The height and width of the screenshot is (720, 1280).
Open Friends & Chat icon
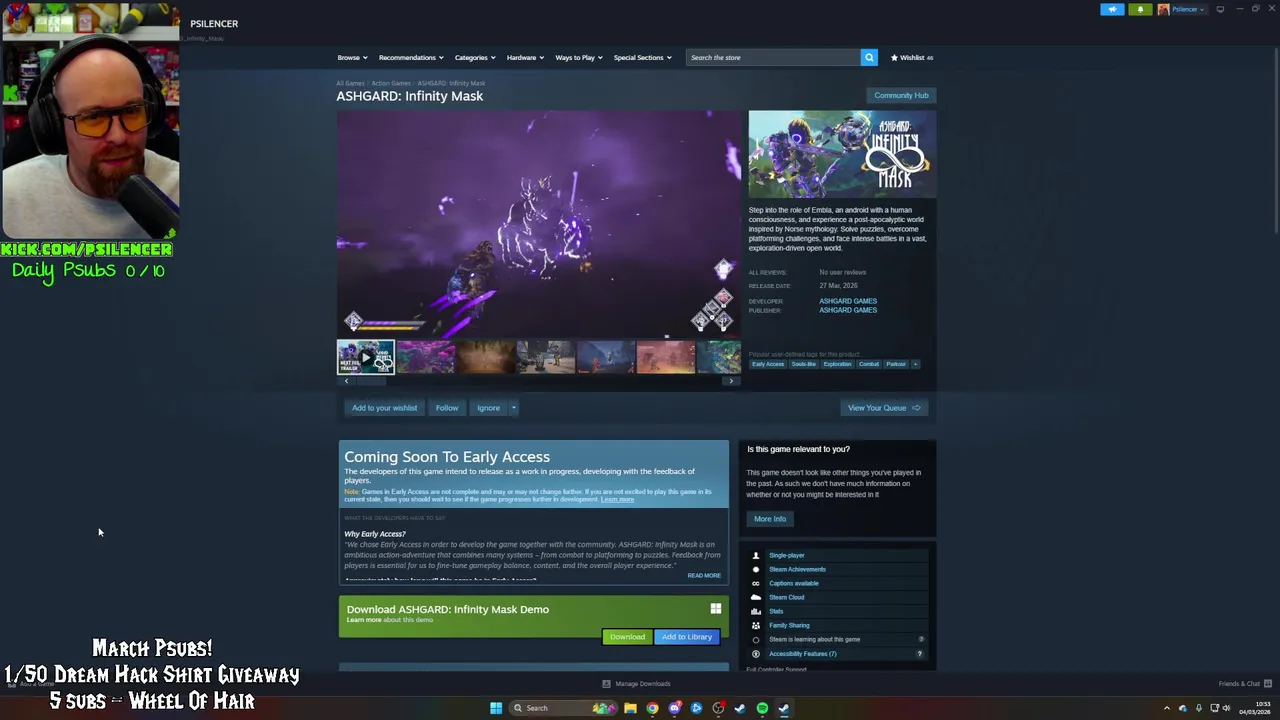1267,684
